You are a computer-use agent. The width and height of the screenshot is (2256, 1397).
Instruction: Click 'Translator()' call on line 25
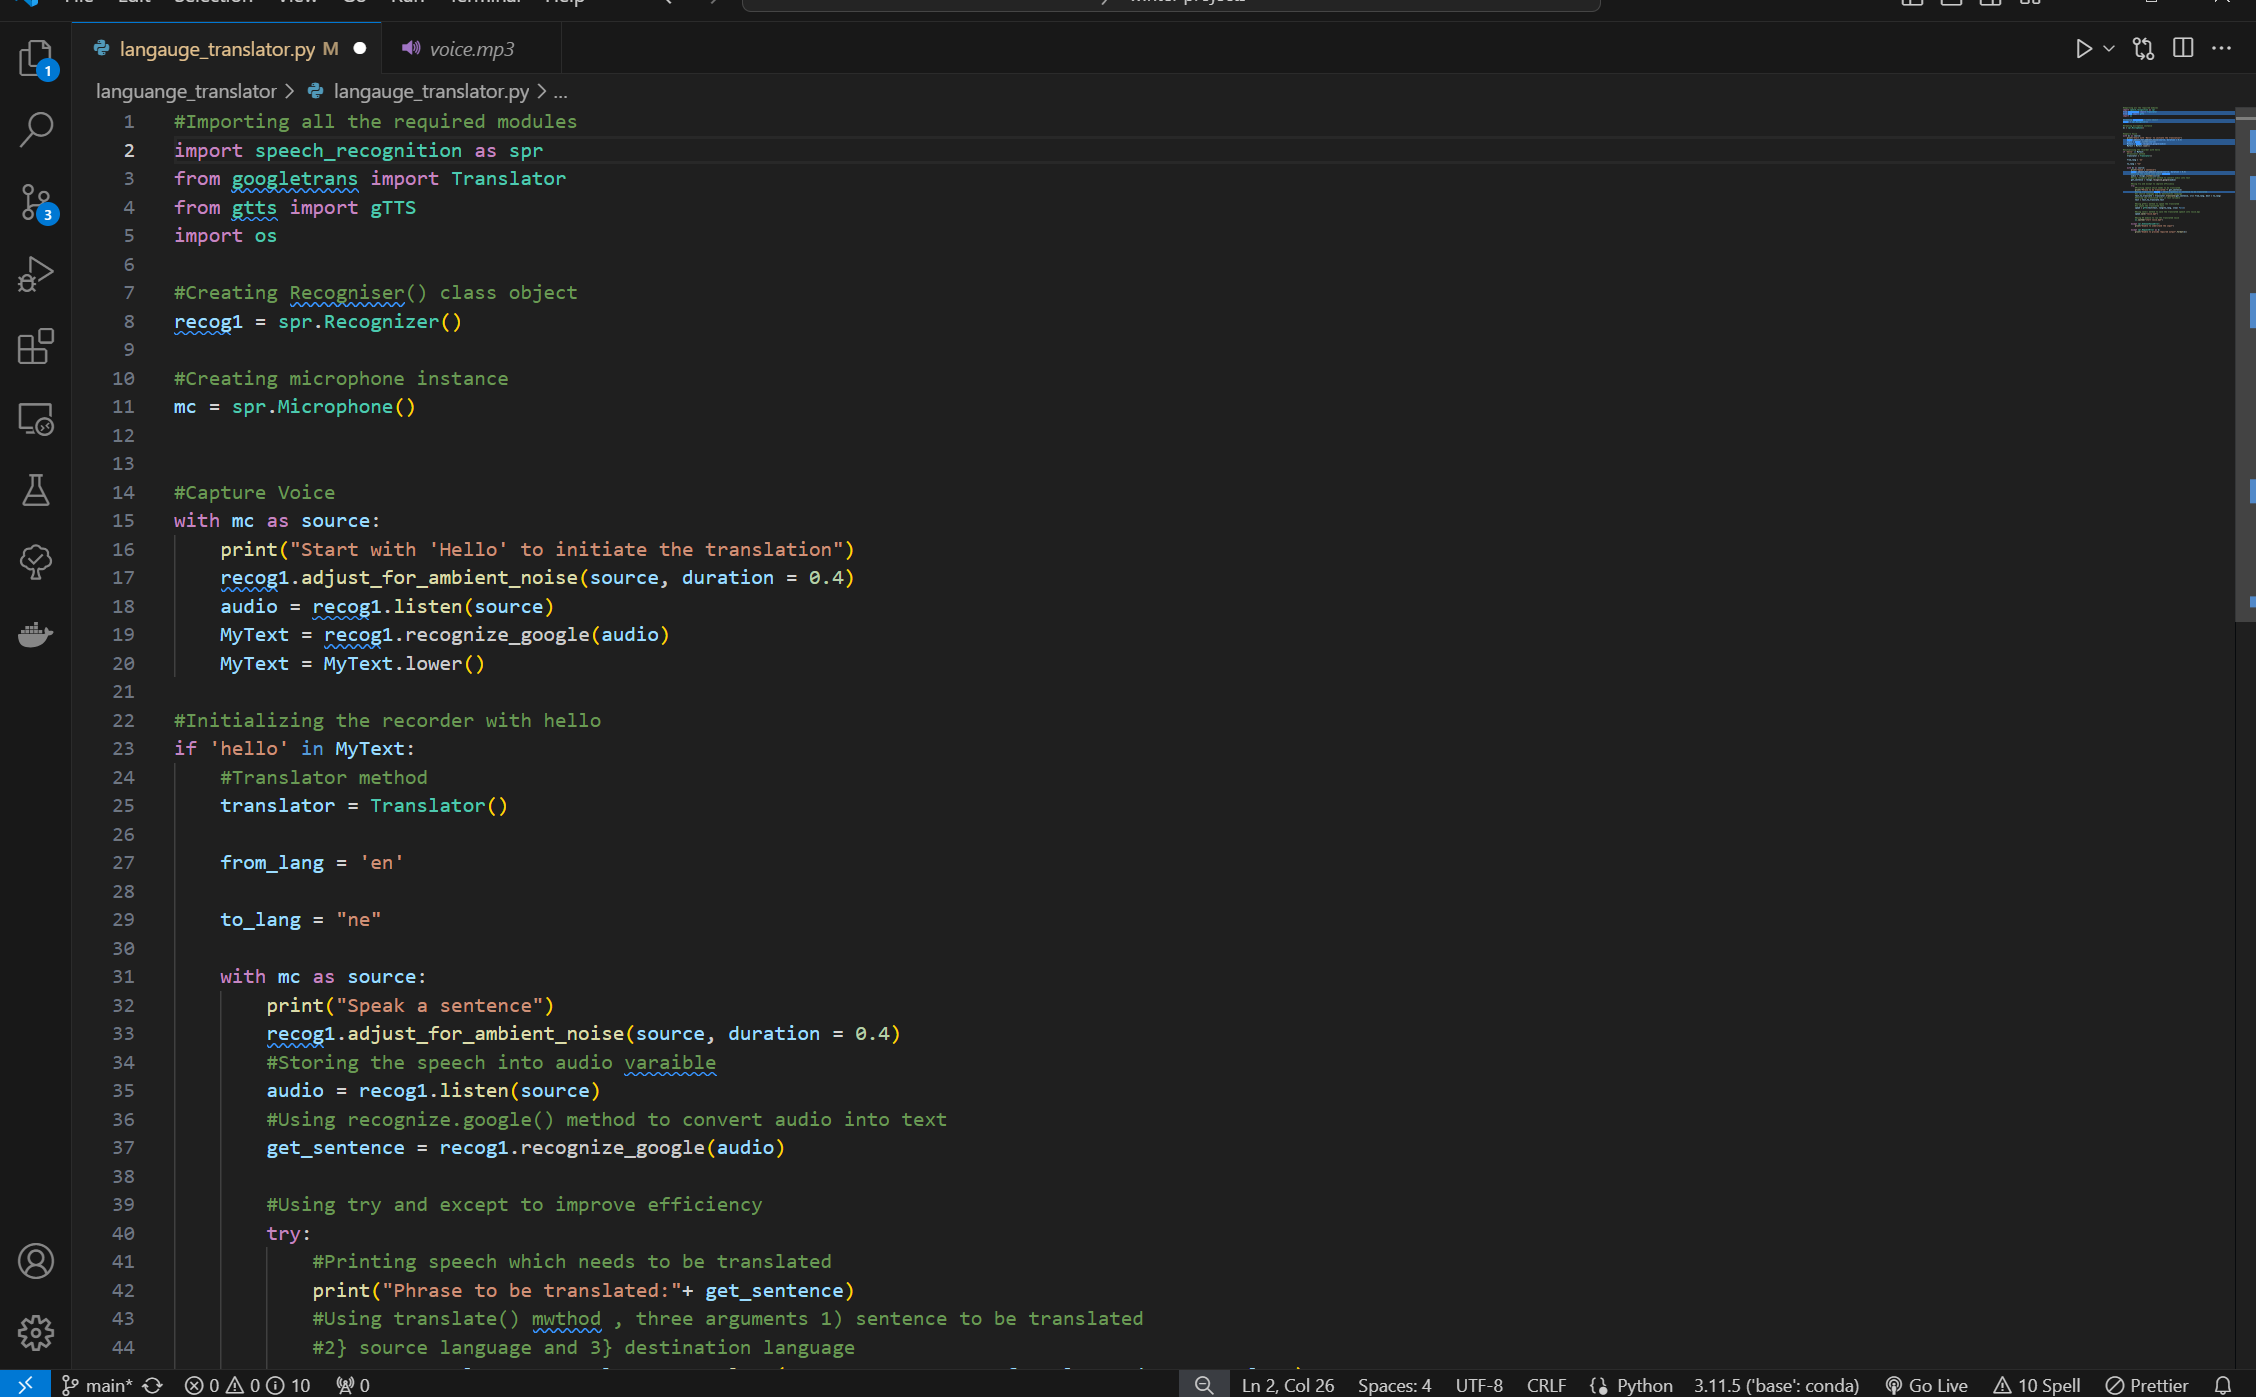(439, 805)
